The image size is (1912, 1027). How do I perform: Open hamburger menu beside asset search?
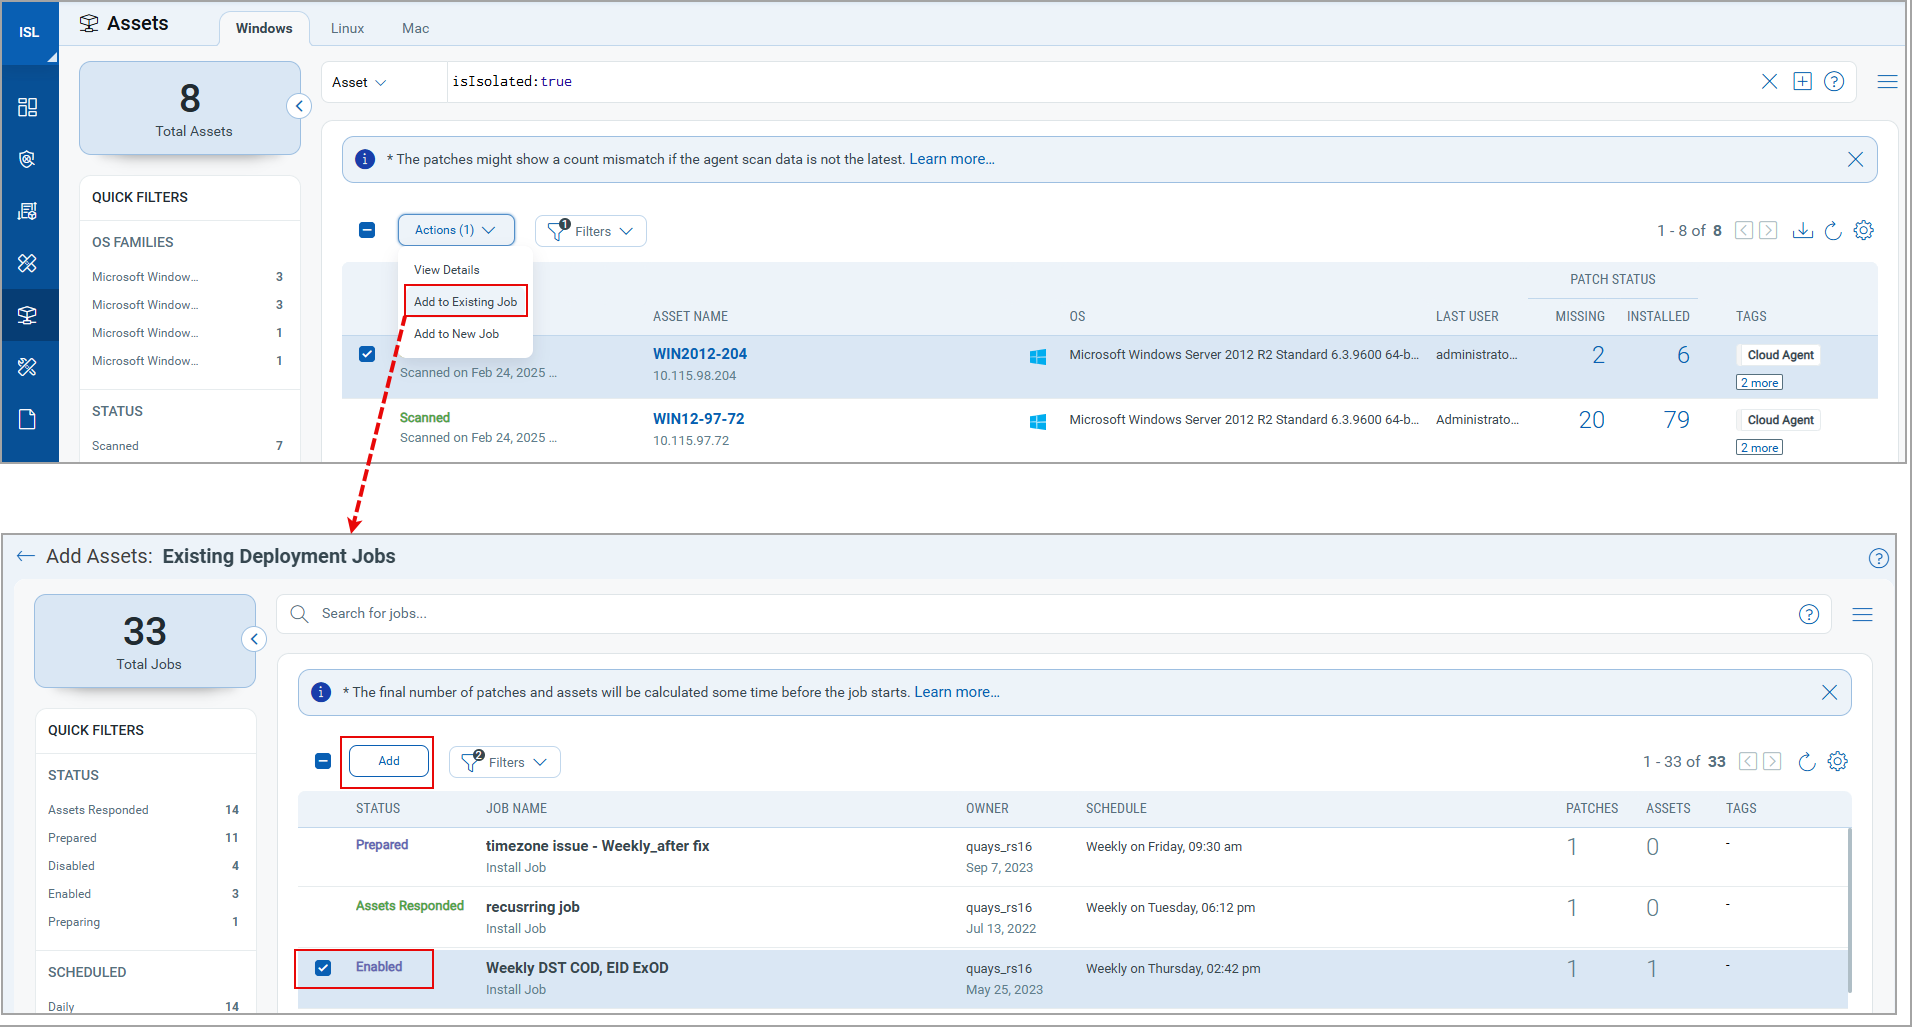click(1887, 82)
